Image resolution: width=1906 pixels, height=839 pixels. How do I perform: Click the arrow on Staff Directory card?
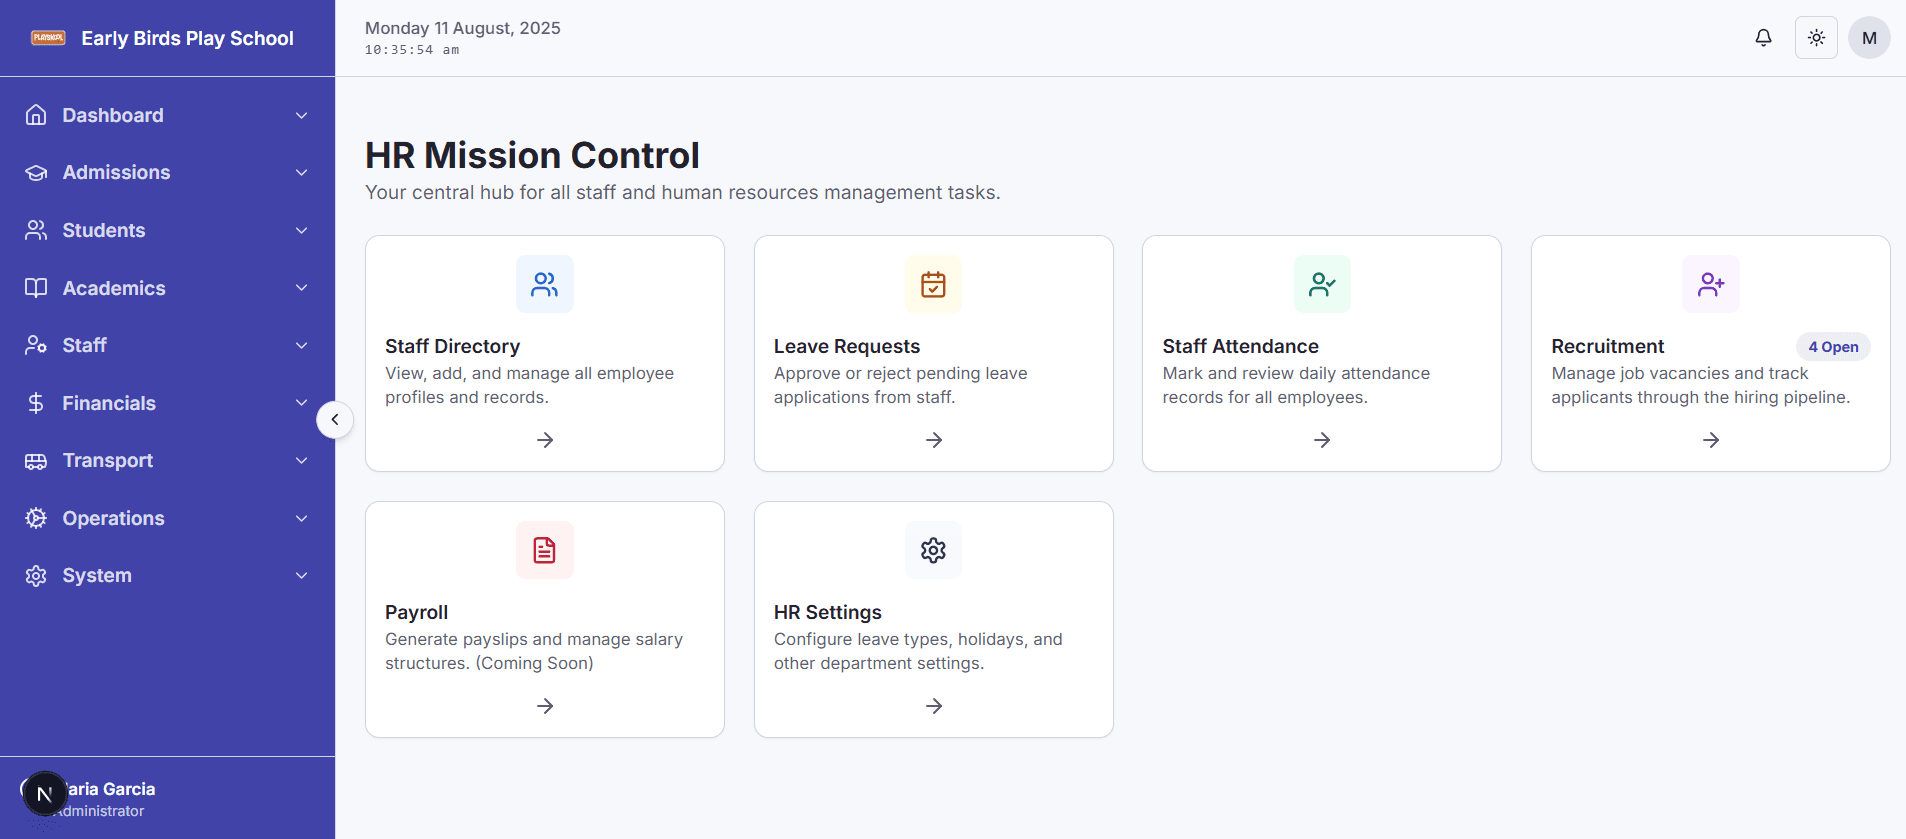[545, 440]
